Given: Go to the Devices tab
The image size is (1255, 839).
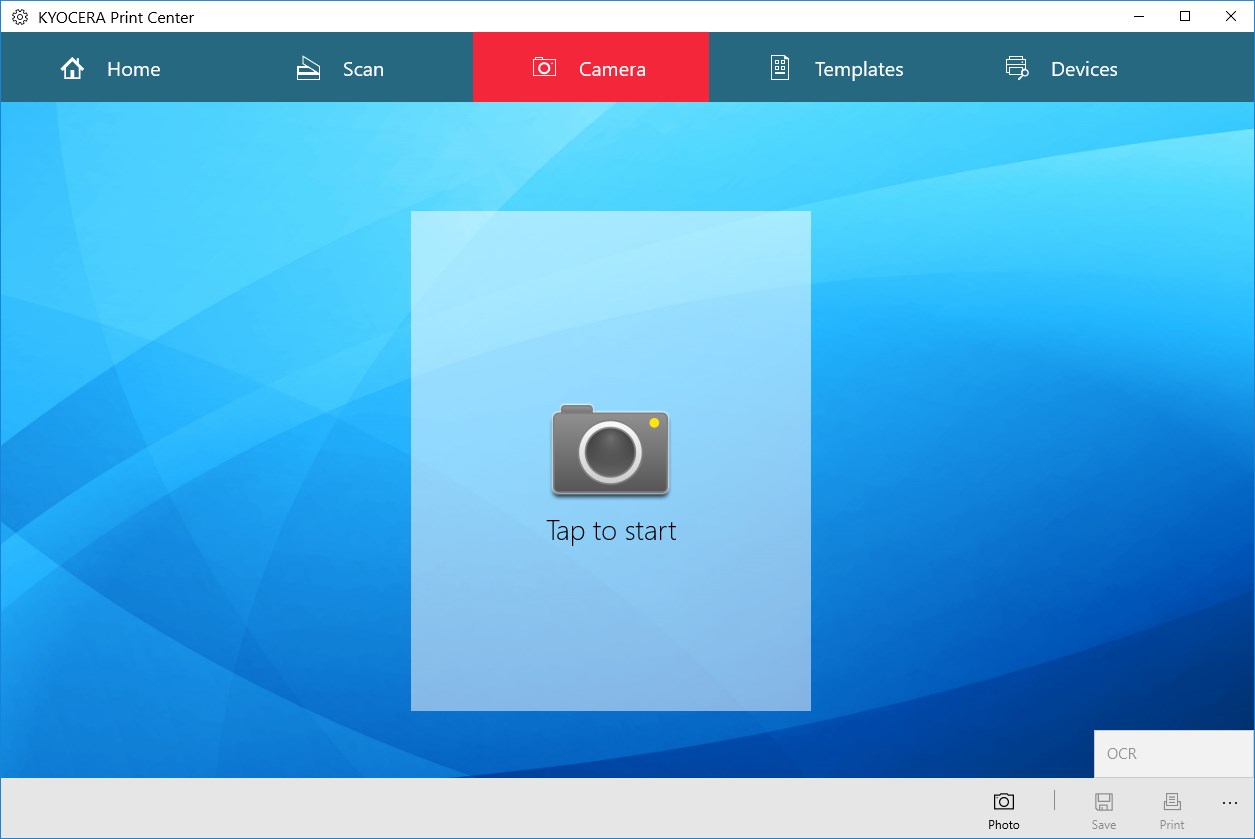Looking at the screenshot, I should [1083, 68].
